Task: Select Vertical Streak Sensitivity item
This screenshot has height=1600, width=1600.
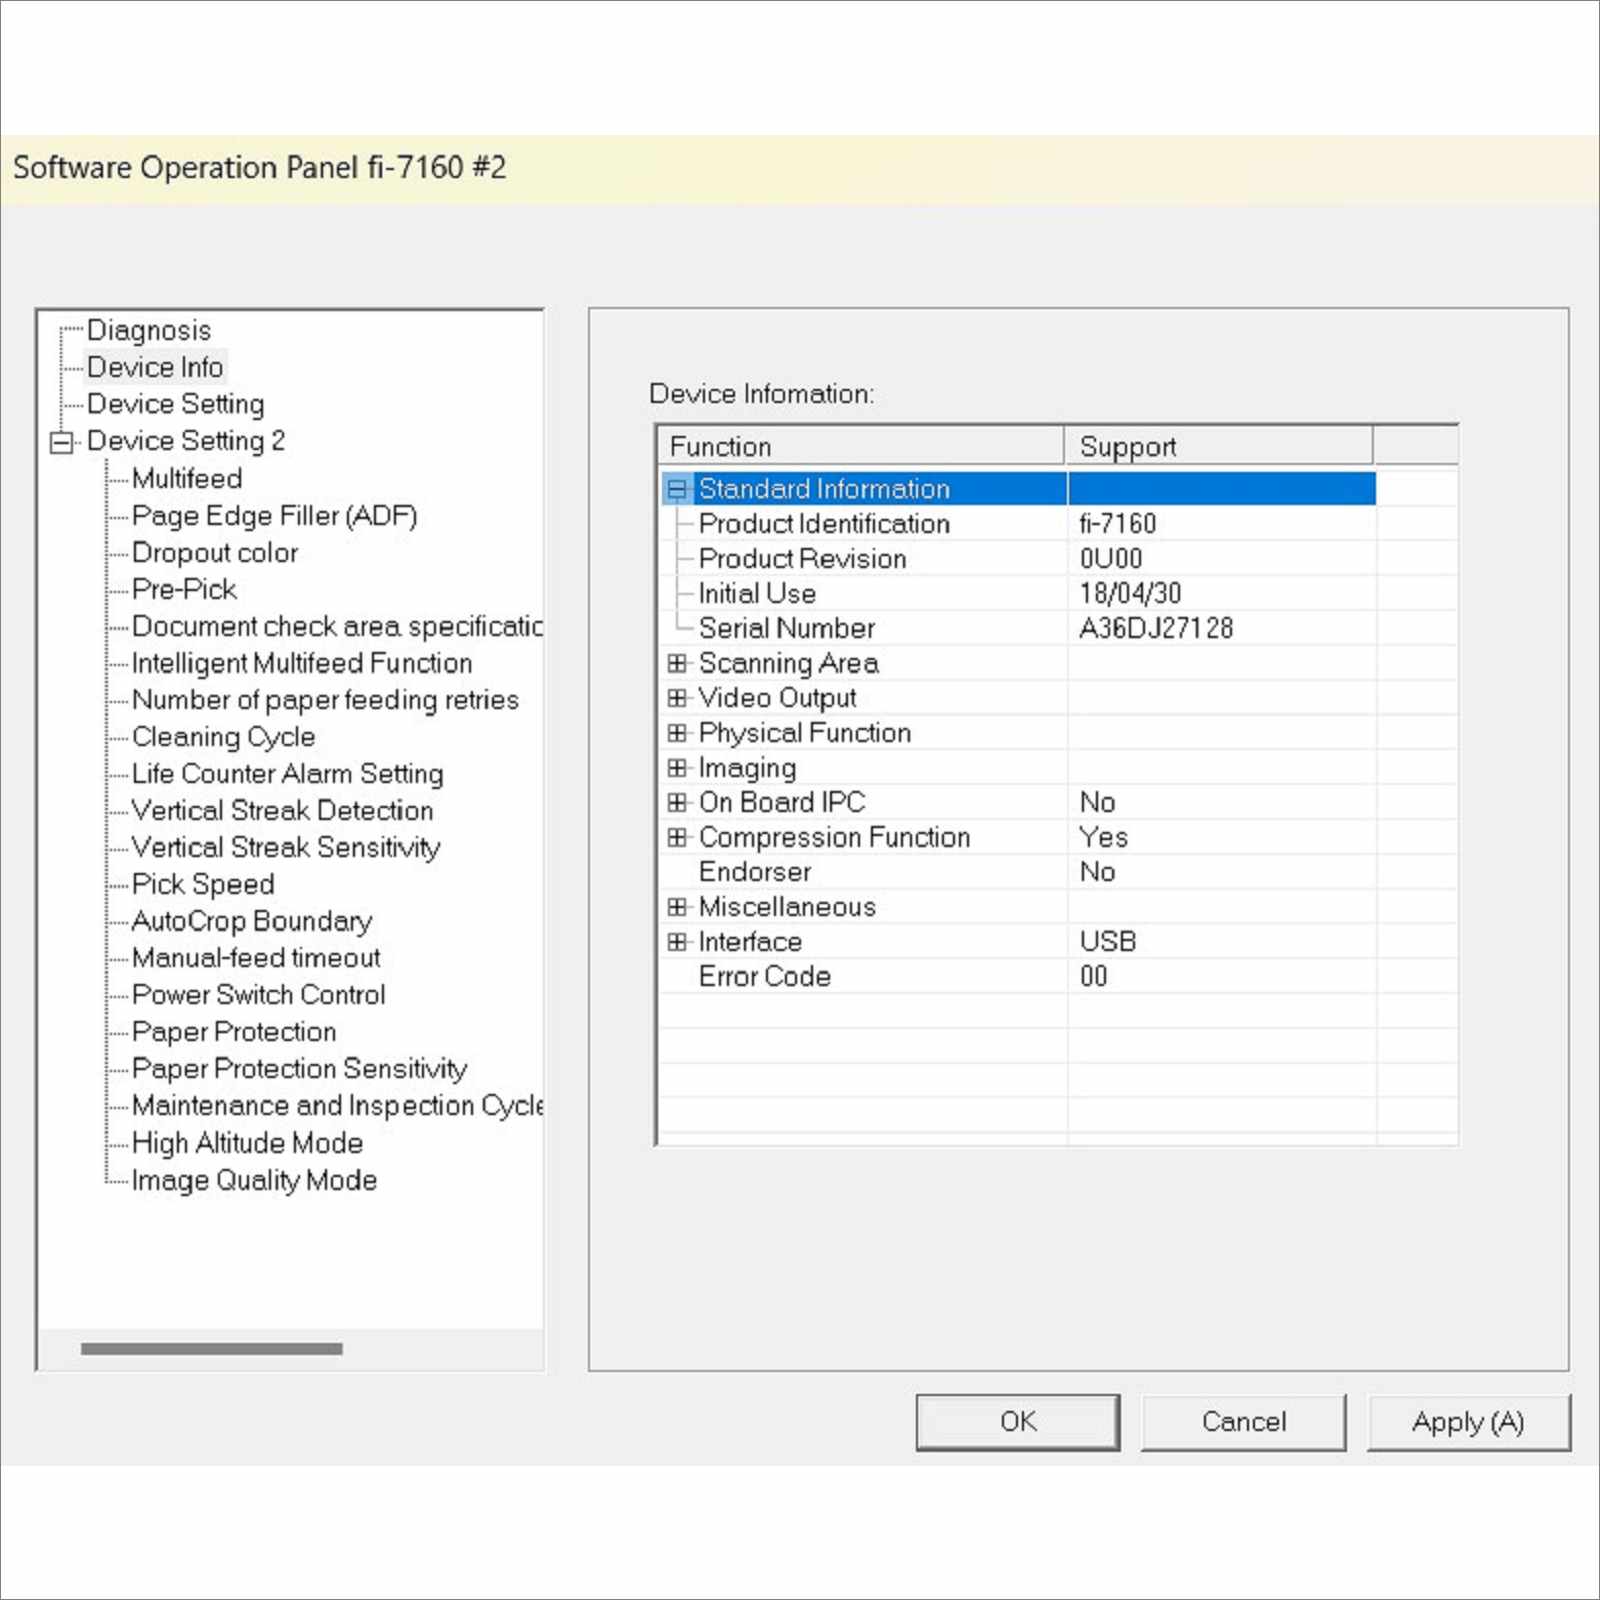Action: (286, 848)
